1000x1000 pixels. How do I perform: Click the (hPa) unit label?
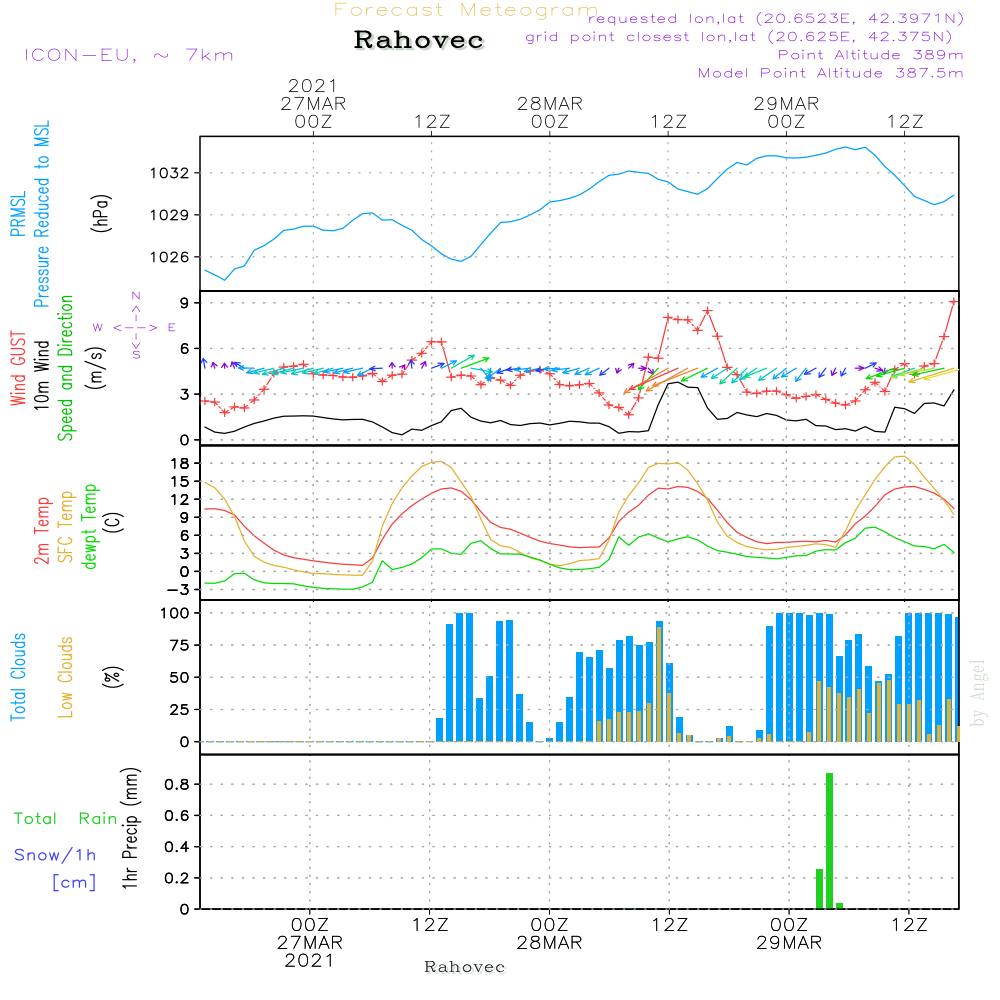(101, 213)
